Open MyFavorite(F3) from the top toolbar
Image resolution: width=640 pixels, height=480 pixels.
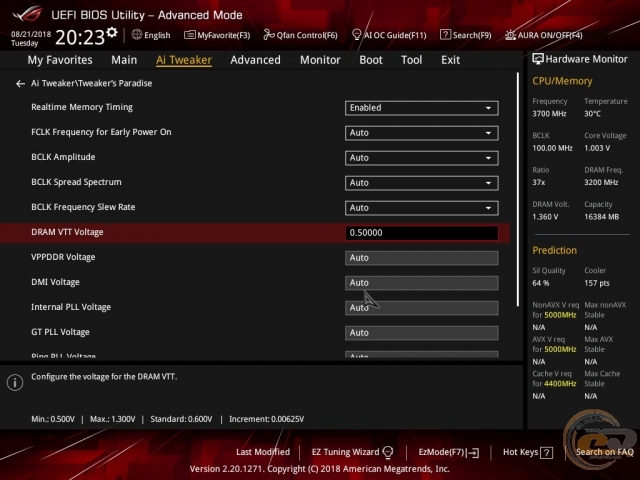point(217,35)
